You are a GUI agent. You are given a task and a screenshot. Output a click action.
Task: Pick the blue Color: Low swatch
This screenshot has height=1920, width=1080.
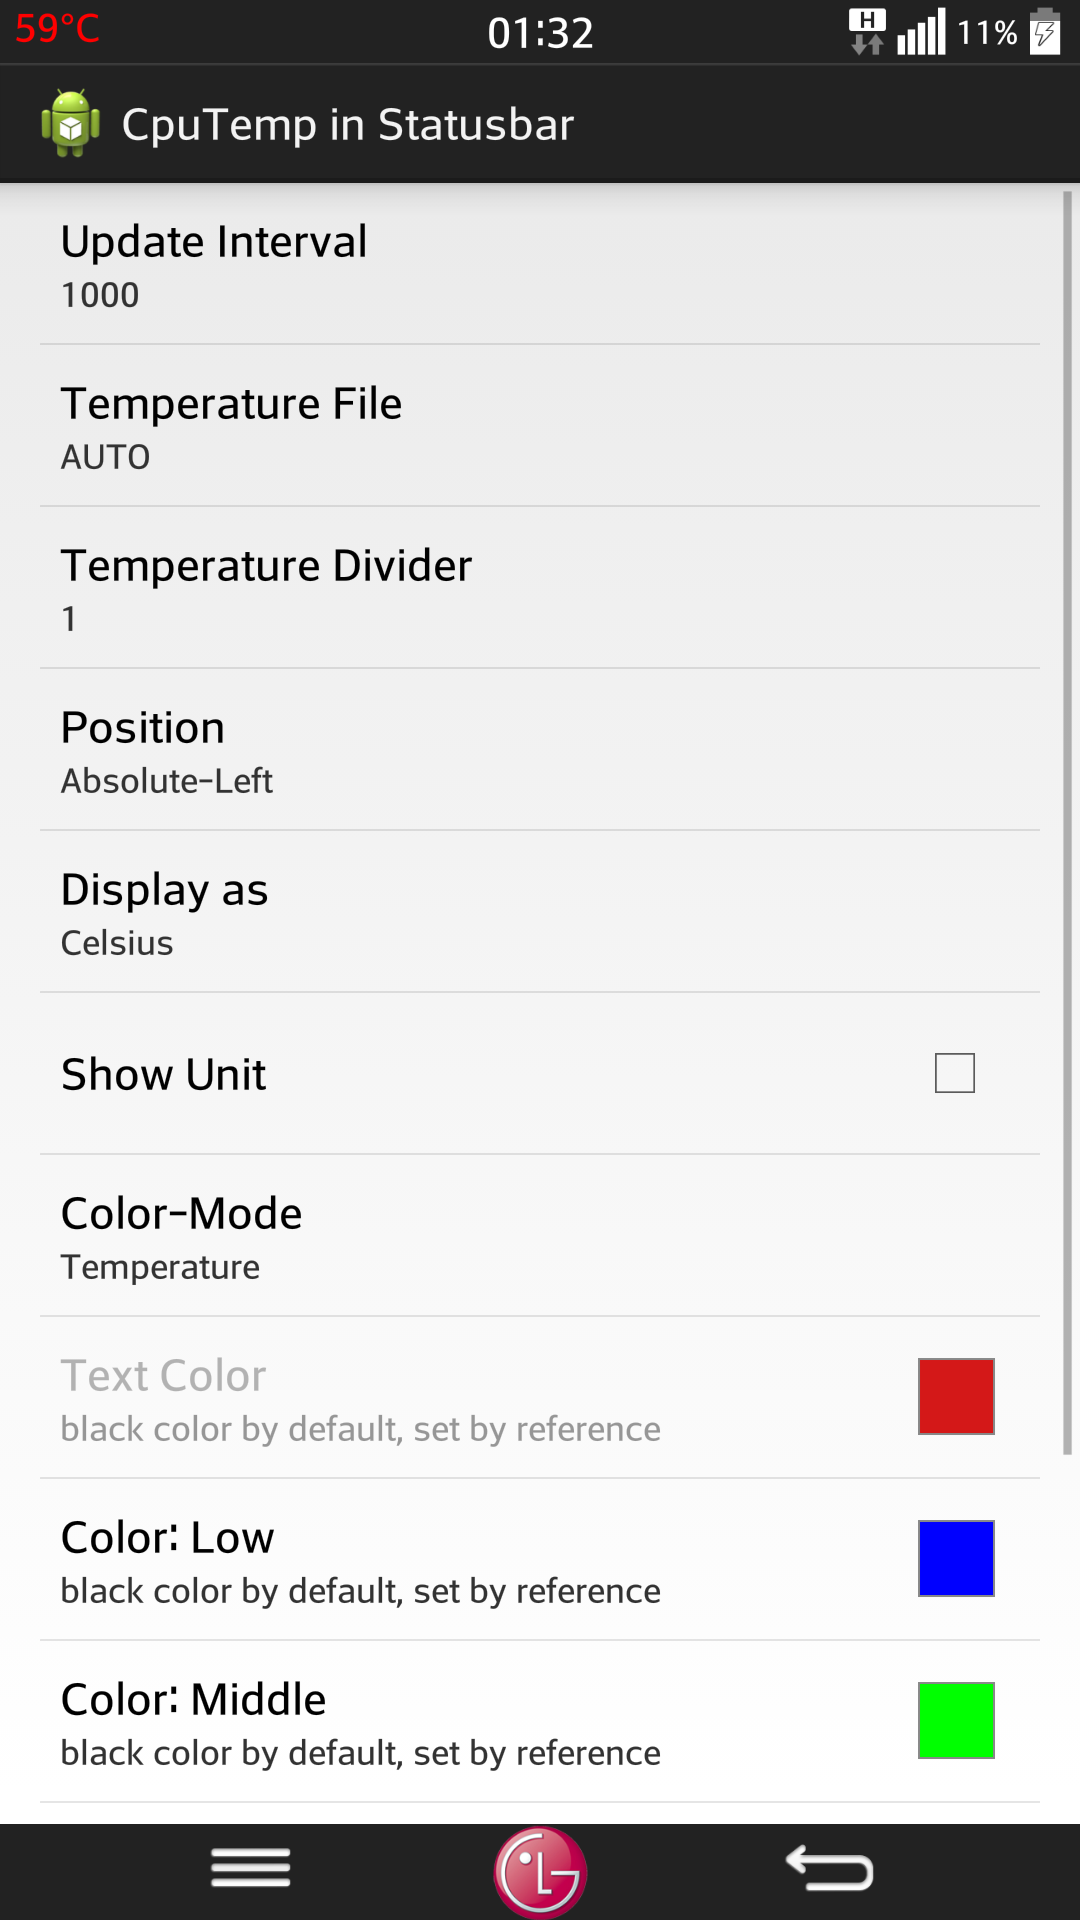[956, 1558]
